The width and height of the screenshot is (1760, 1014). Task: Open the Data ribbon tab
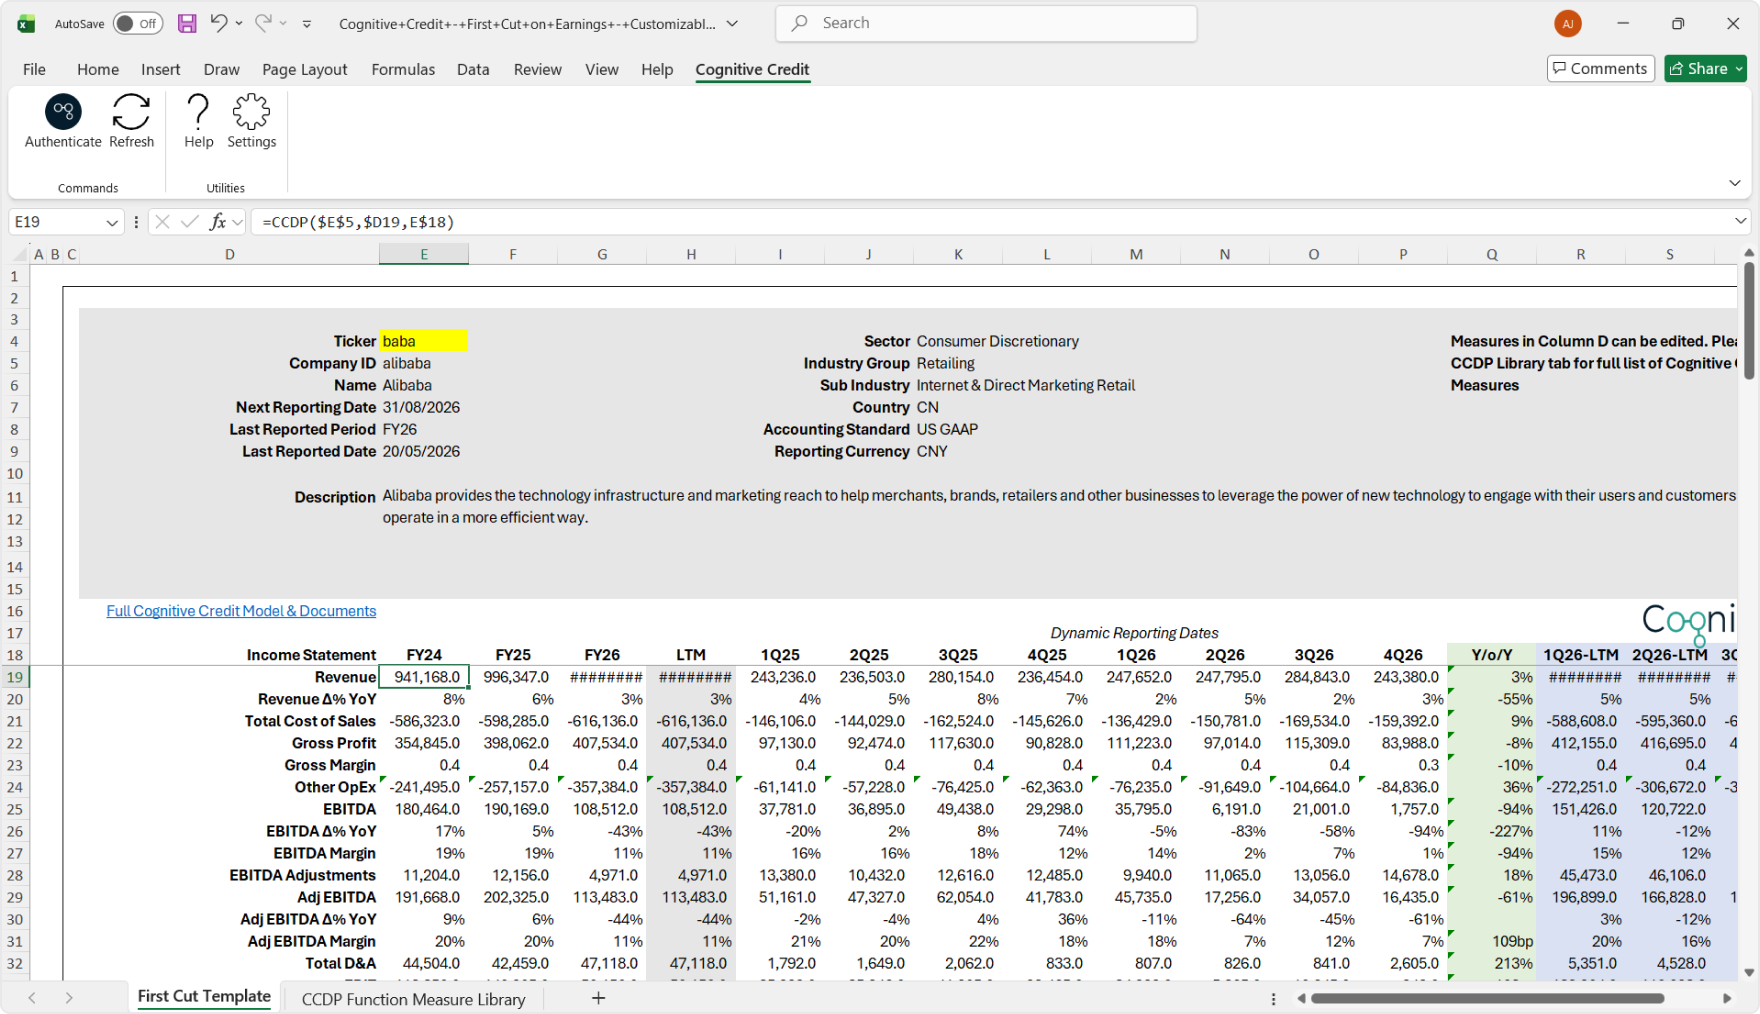click(x=473, y=69)
